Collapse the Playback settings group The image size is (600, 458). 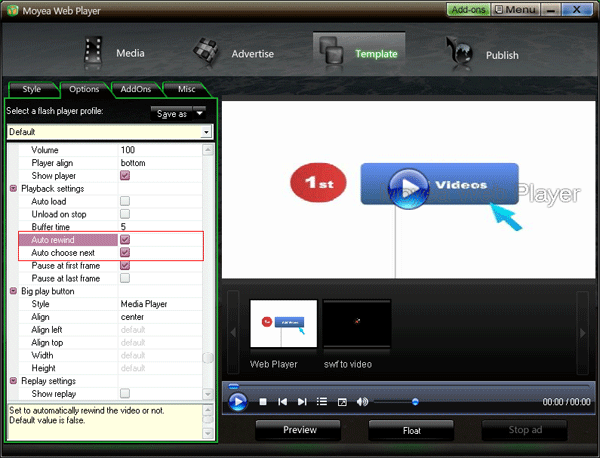click(x=13, y=189)
